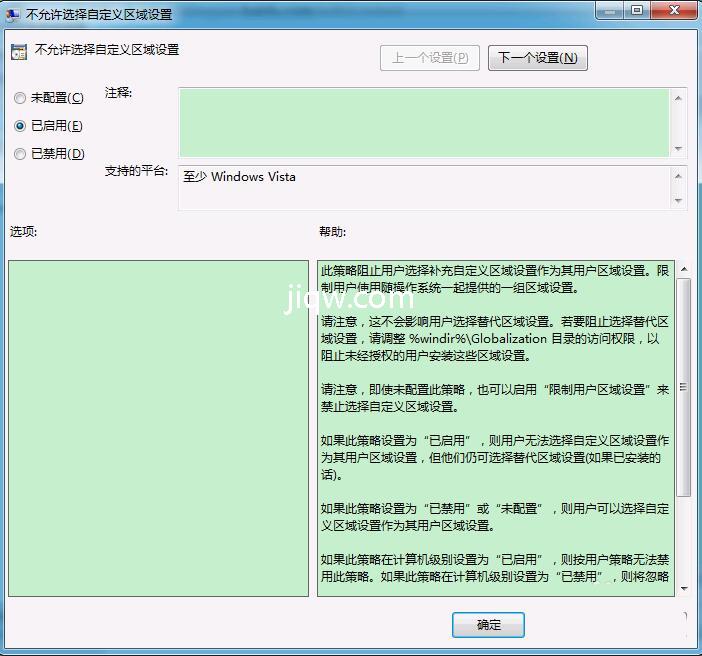Viewport: 702px width, 656px height.
Task: Click the help panel scrollbar down arrow
Action: tap(684, 589)
